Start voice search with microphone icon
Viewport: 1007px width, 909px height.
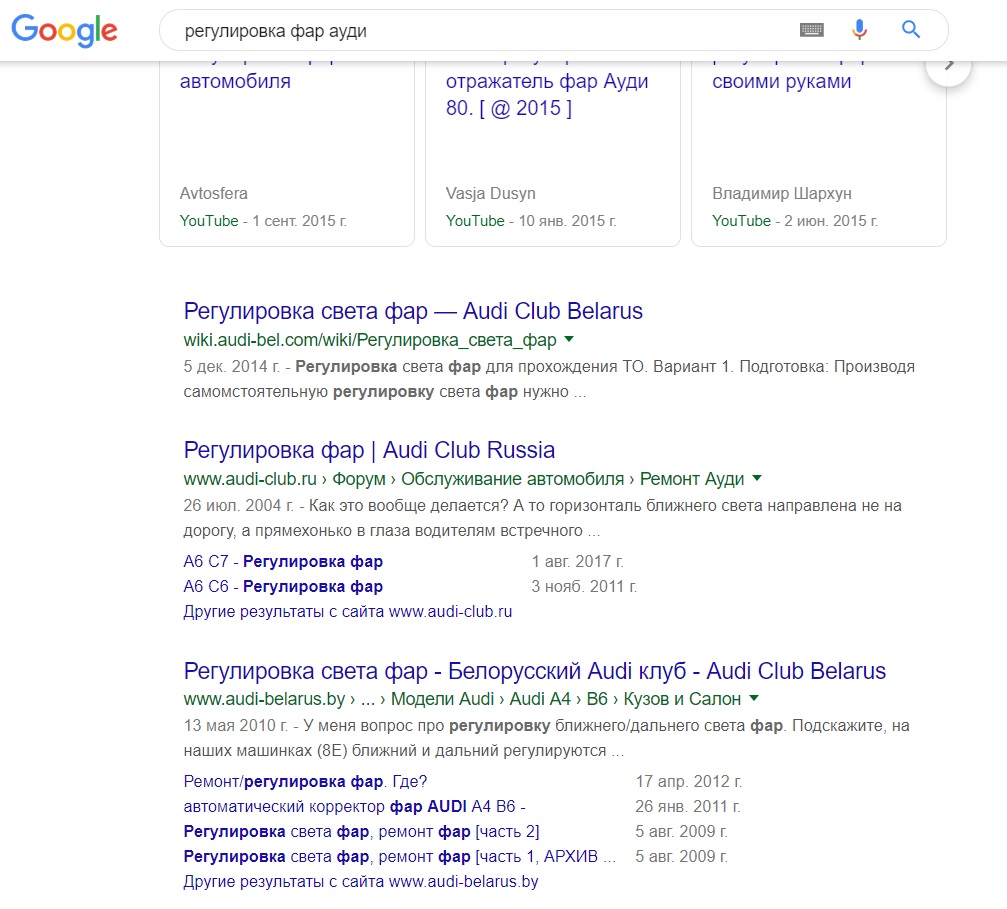click(859, 30)
